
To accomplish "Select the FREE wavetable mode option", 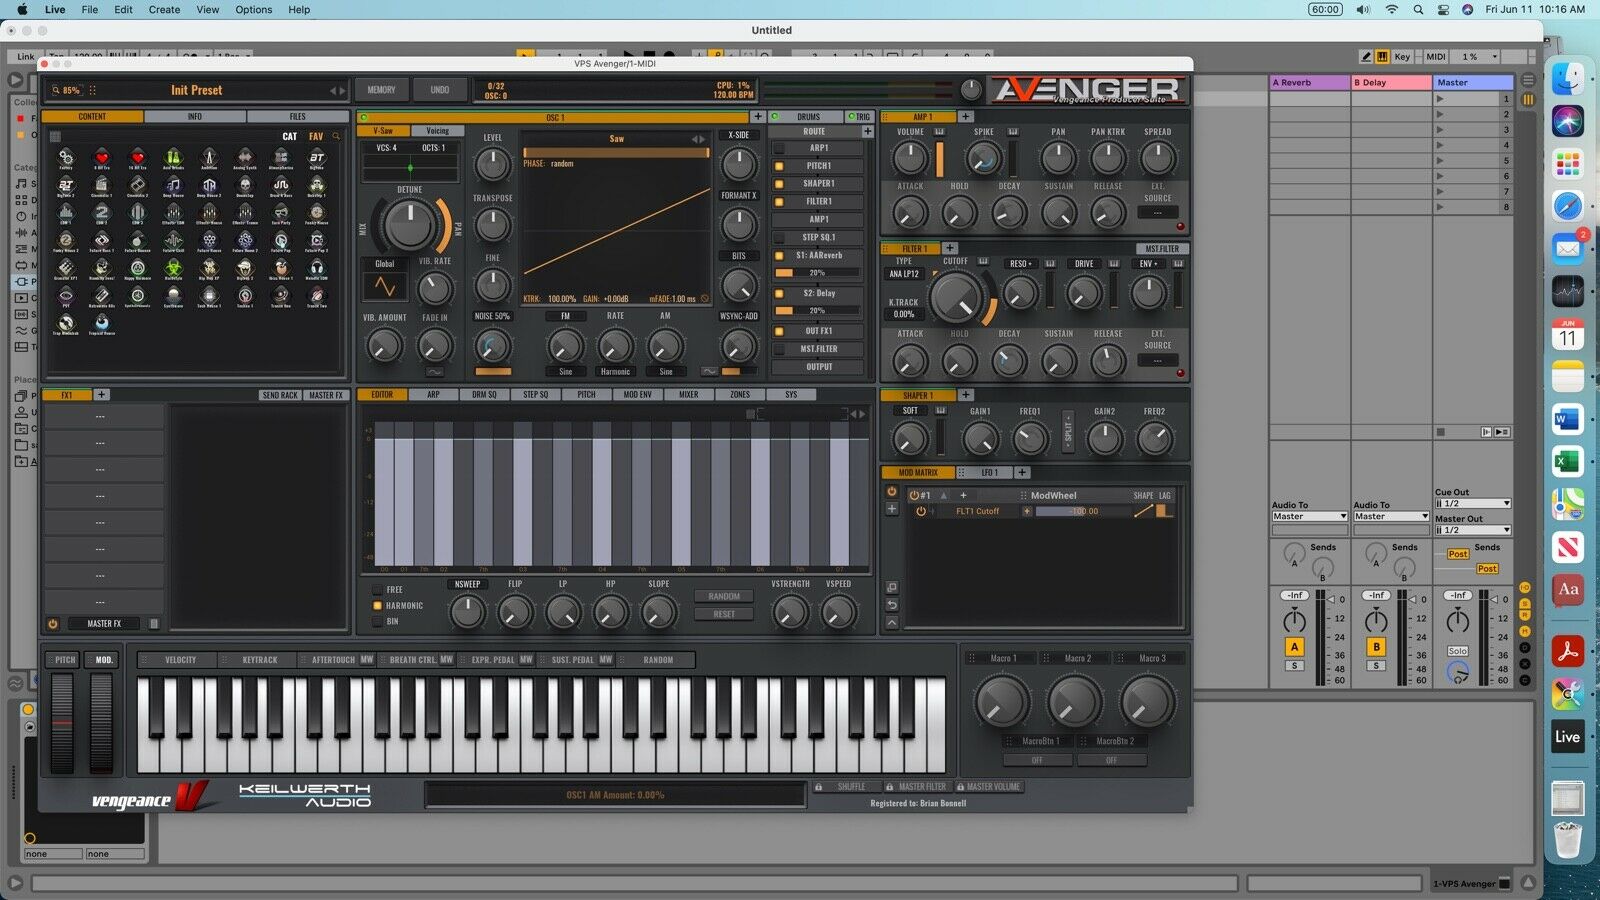I will click(x=377, y=590).
